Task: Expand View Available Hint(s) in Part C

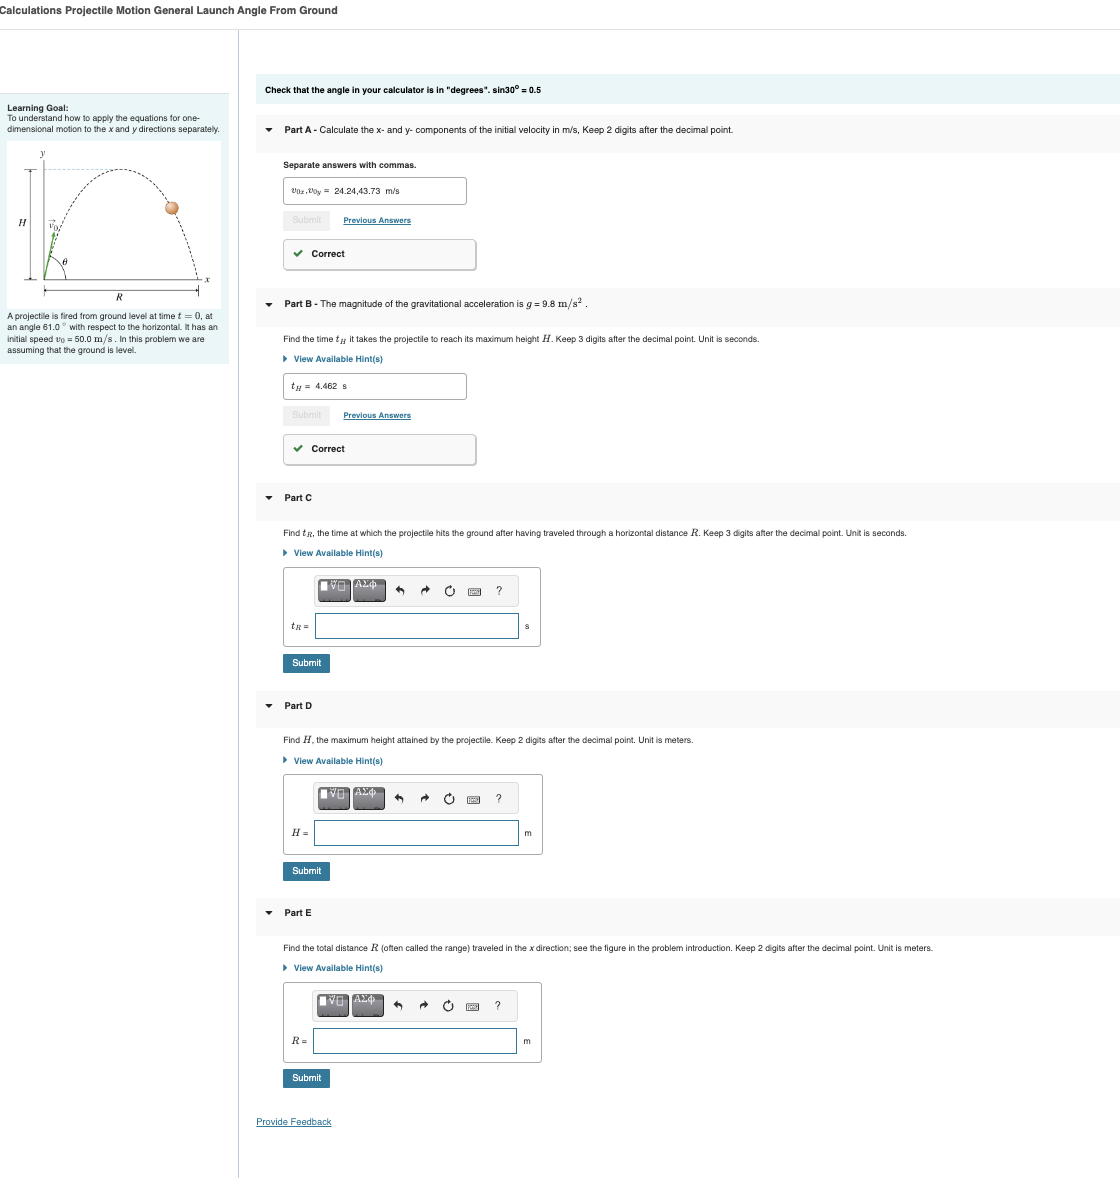Action: point(338,552)
